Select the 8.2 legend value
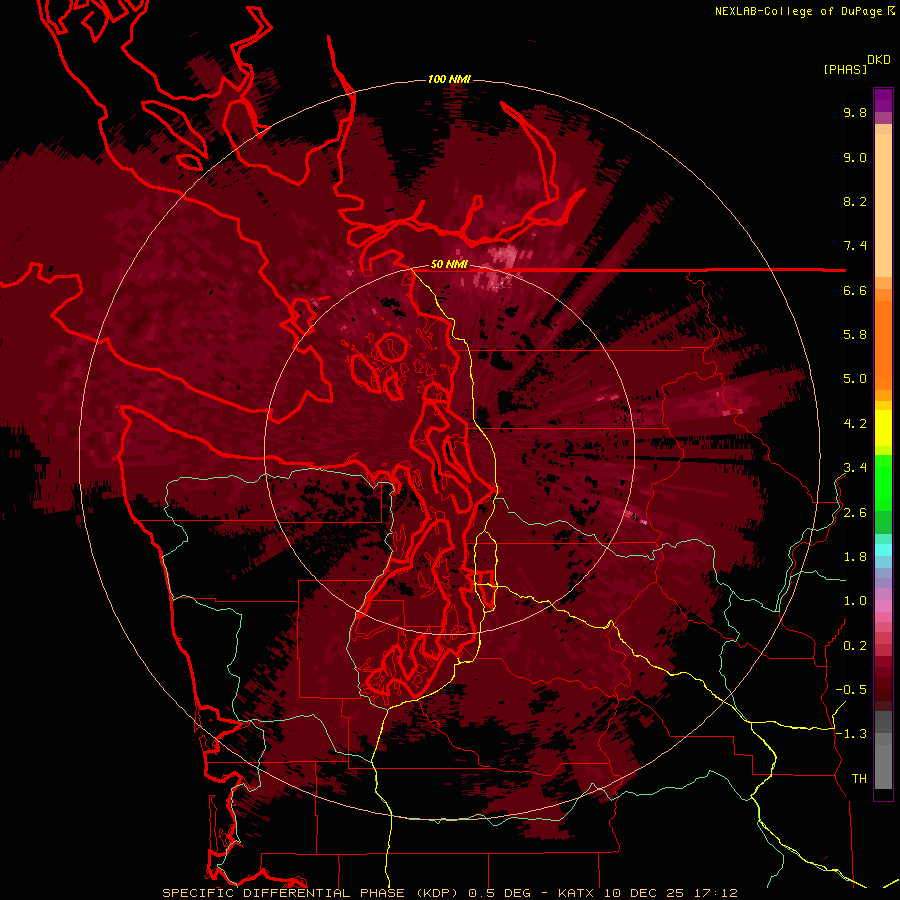This screenshot has width=900, height=900. coord(855,202)
